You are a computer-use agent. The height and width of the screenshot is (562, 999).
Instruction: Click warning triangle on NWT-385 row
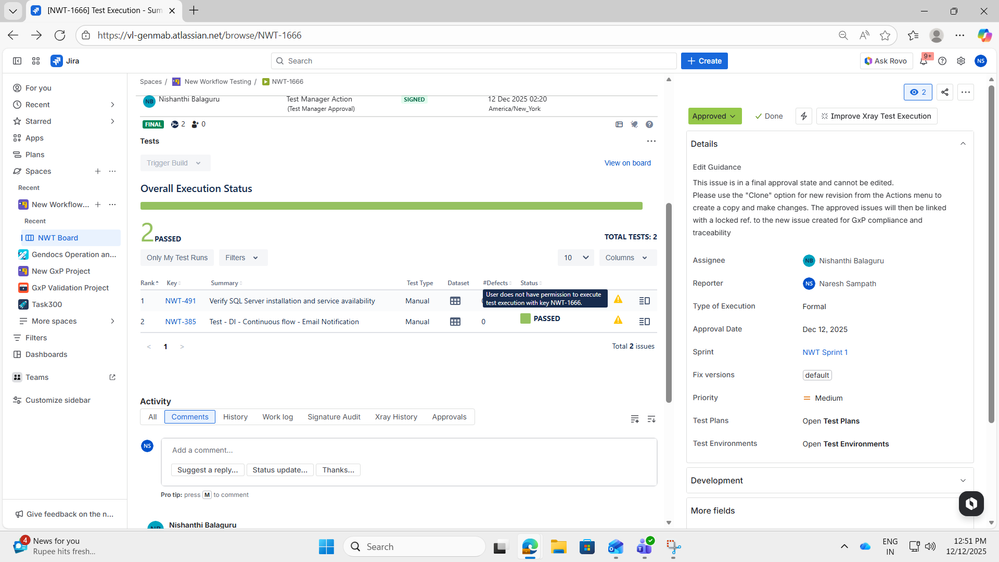pos(618,320)
